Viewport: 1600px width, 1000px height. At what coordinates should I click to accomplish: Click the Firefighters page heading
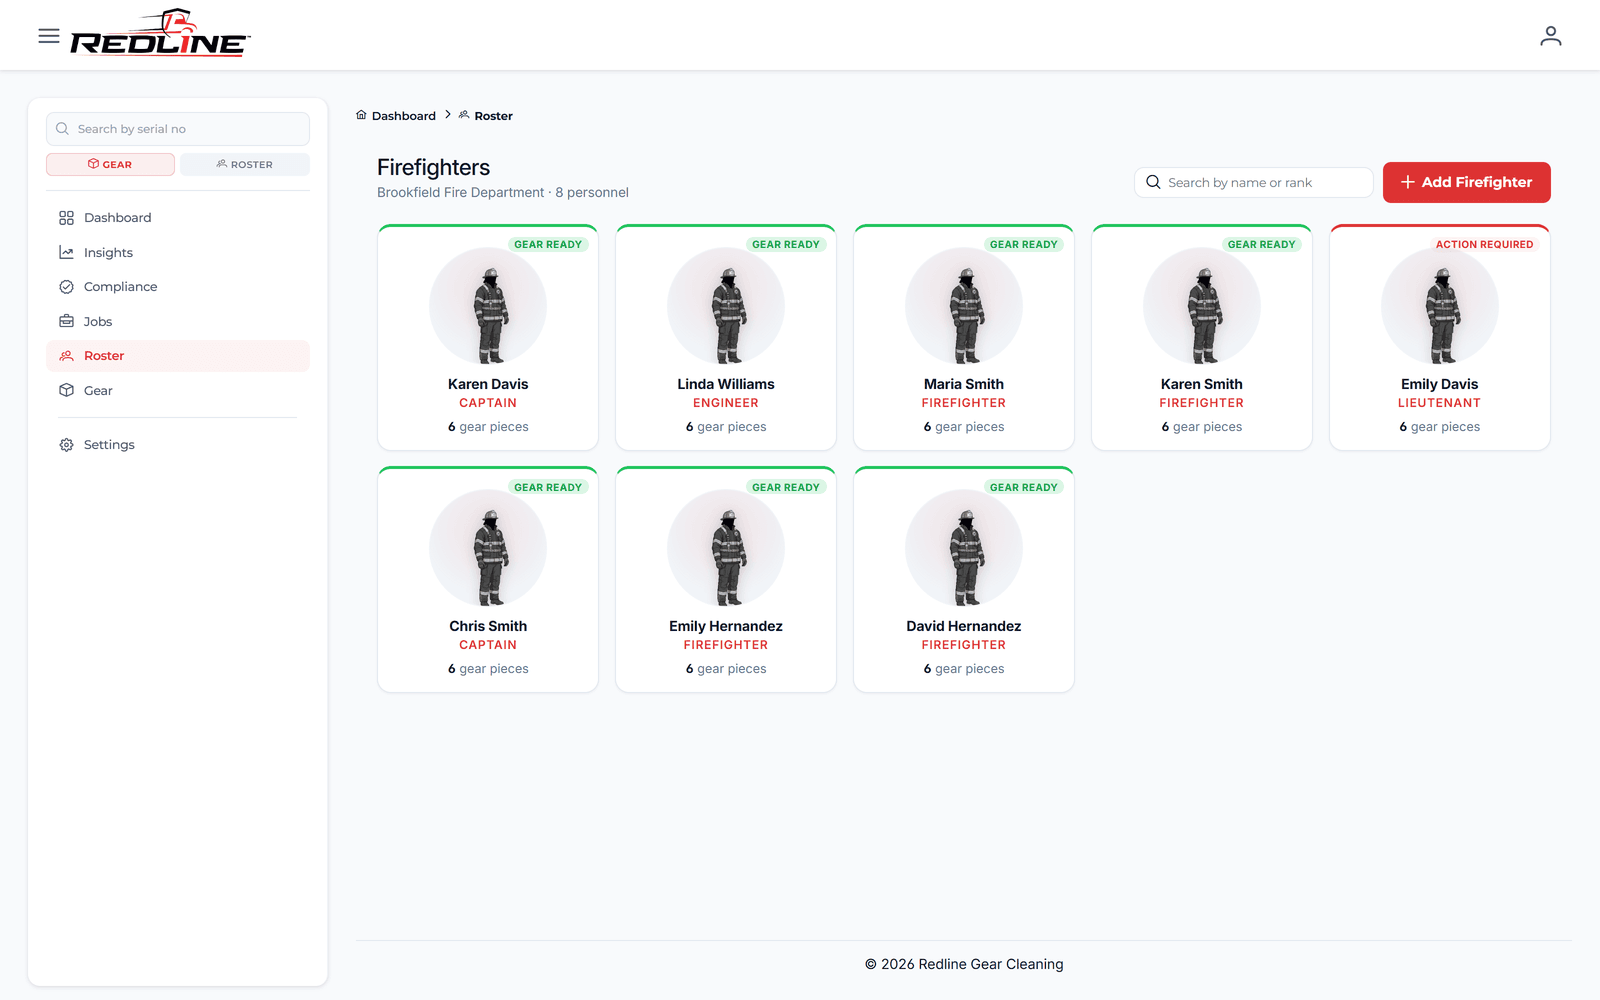(x=434, y=167)
